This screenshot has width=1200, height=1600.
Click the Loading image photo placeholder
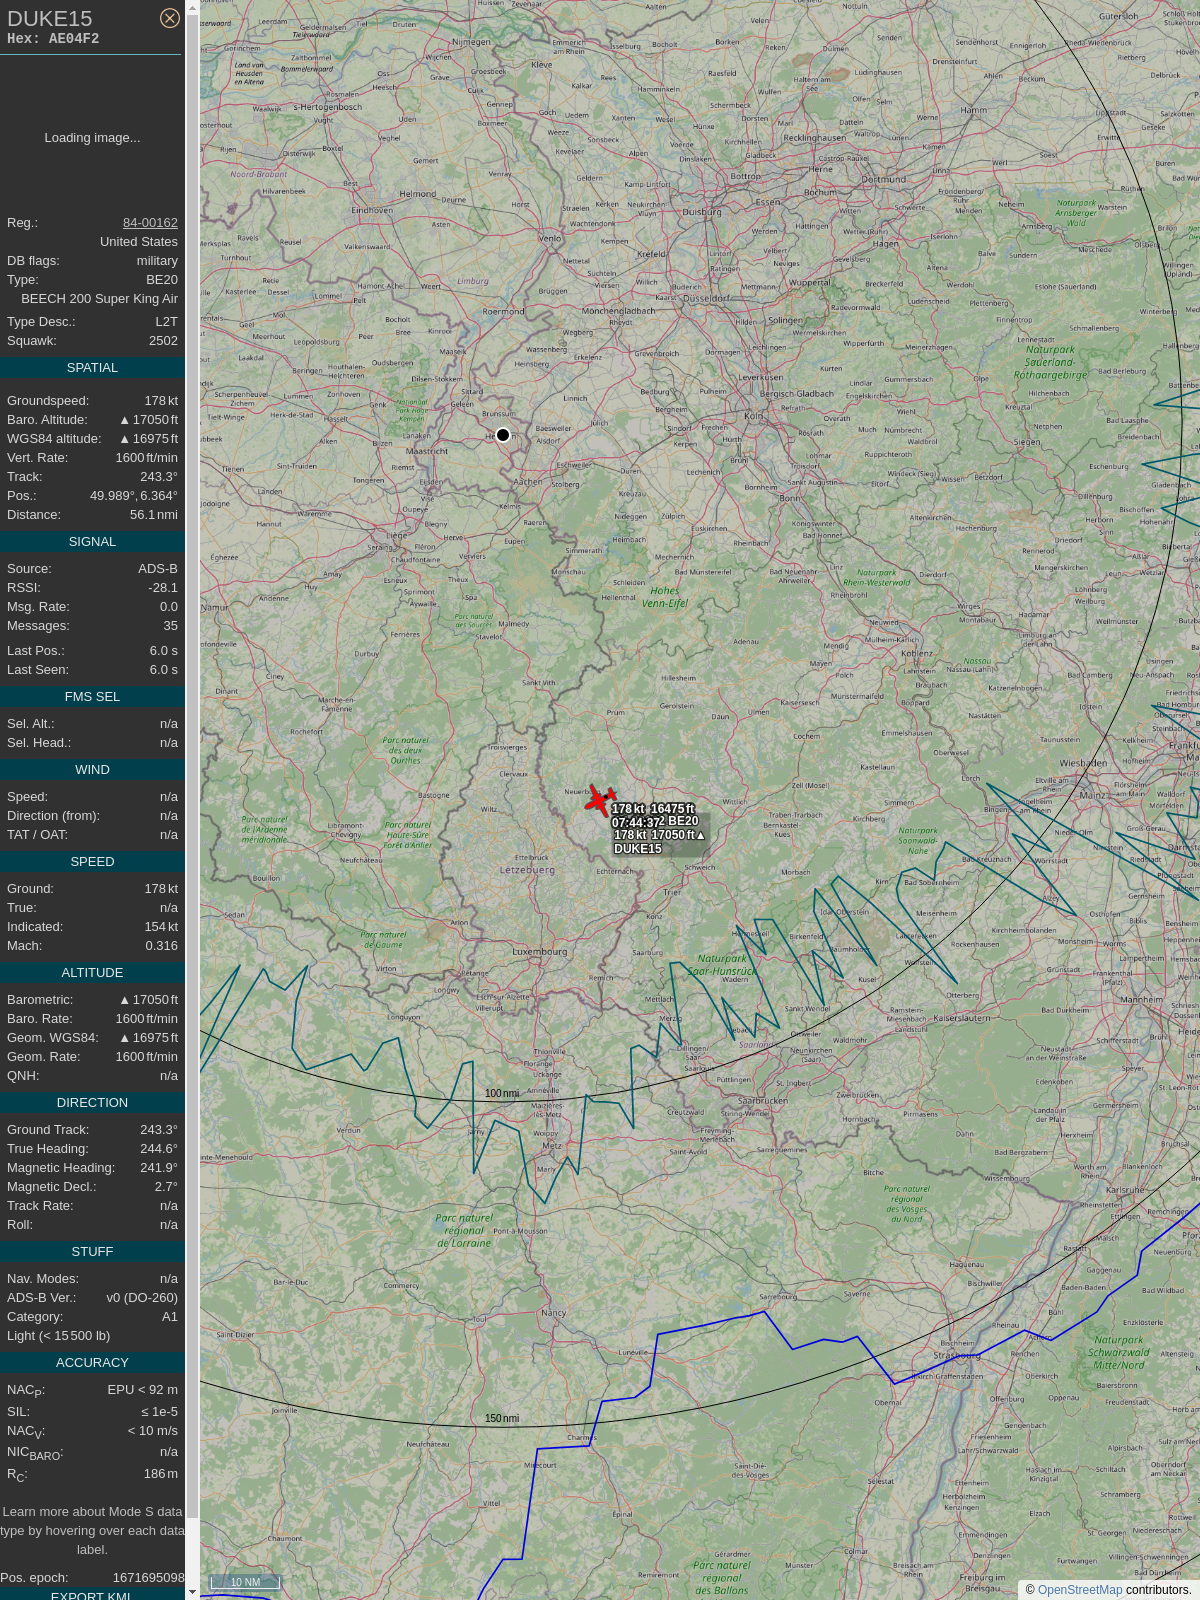coord(92,138)
